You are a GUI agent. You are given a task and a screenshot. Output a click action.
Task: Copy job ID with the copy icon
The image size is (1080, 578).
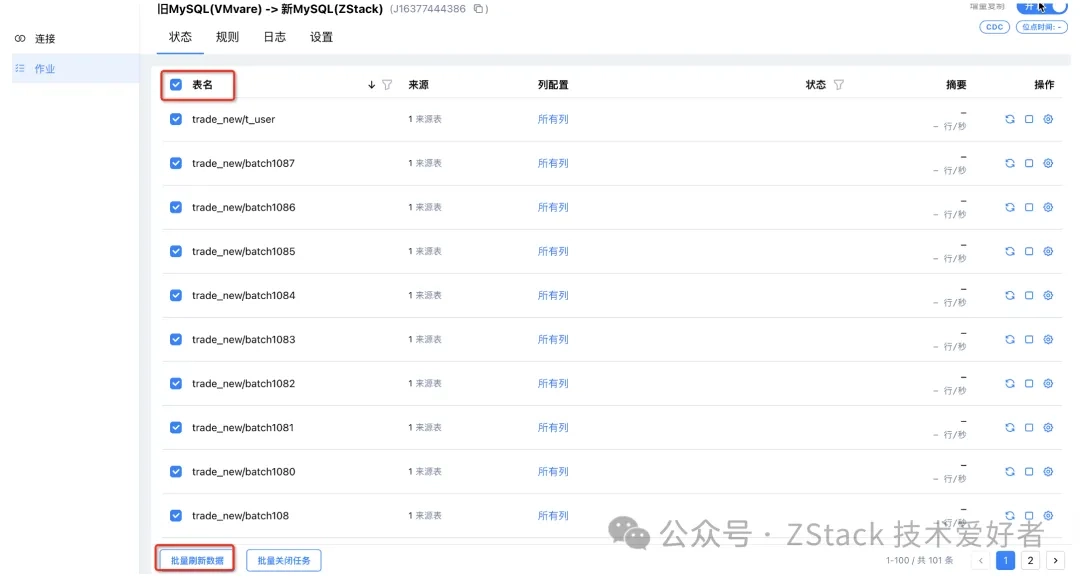[479, 9]
